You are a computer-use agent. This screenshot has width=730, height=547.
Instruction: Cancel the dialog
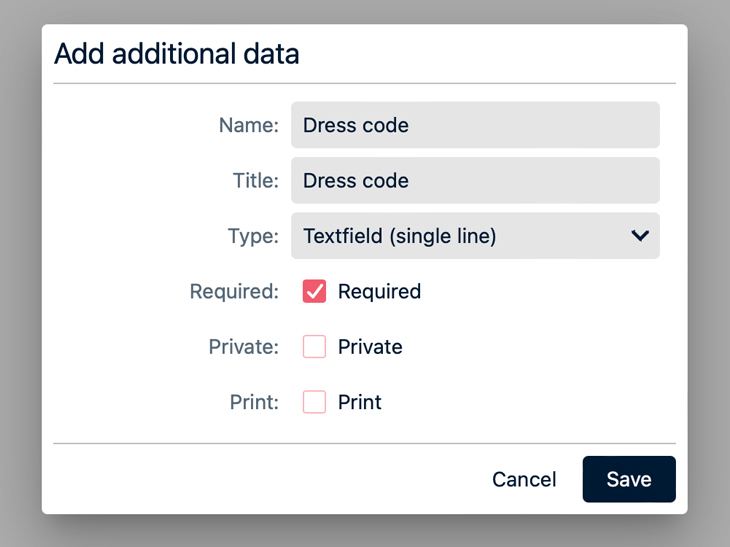[x=524, y=479]
